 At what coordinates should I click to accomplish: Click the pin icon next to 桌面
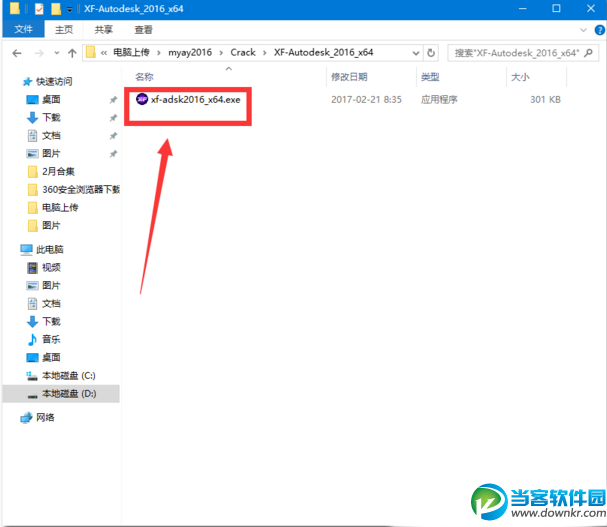(x=113, y=100)
